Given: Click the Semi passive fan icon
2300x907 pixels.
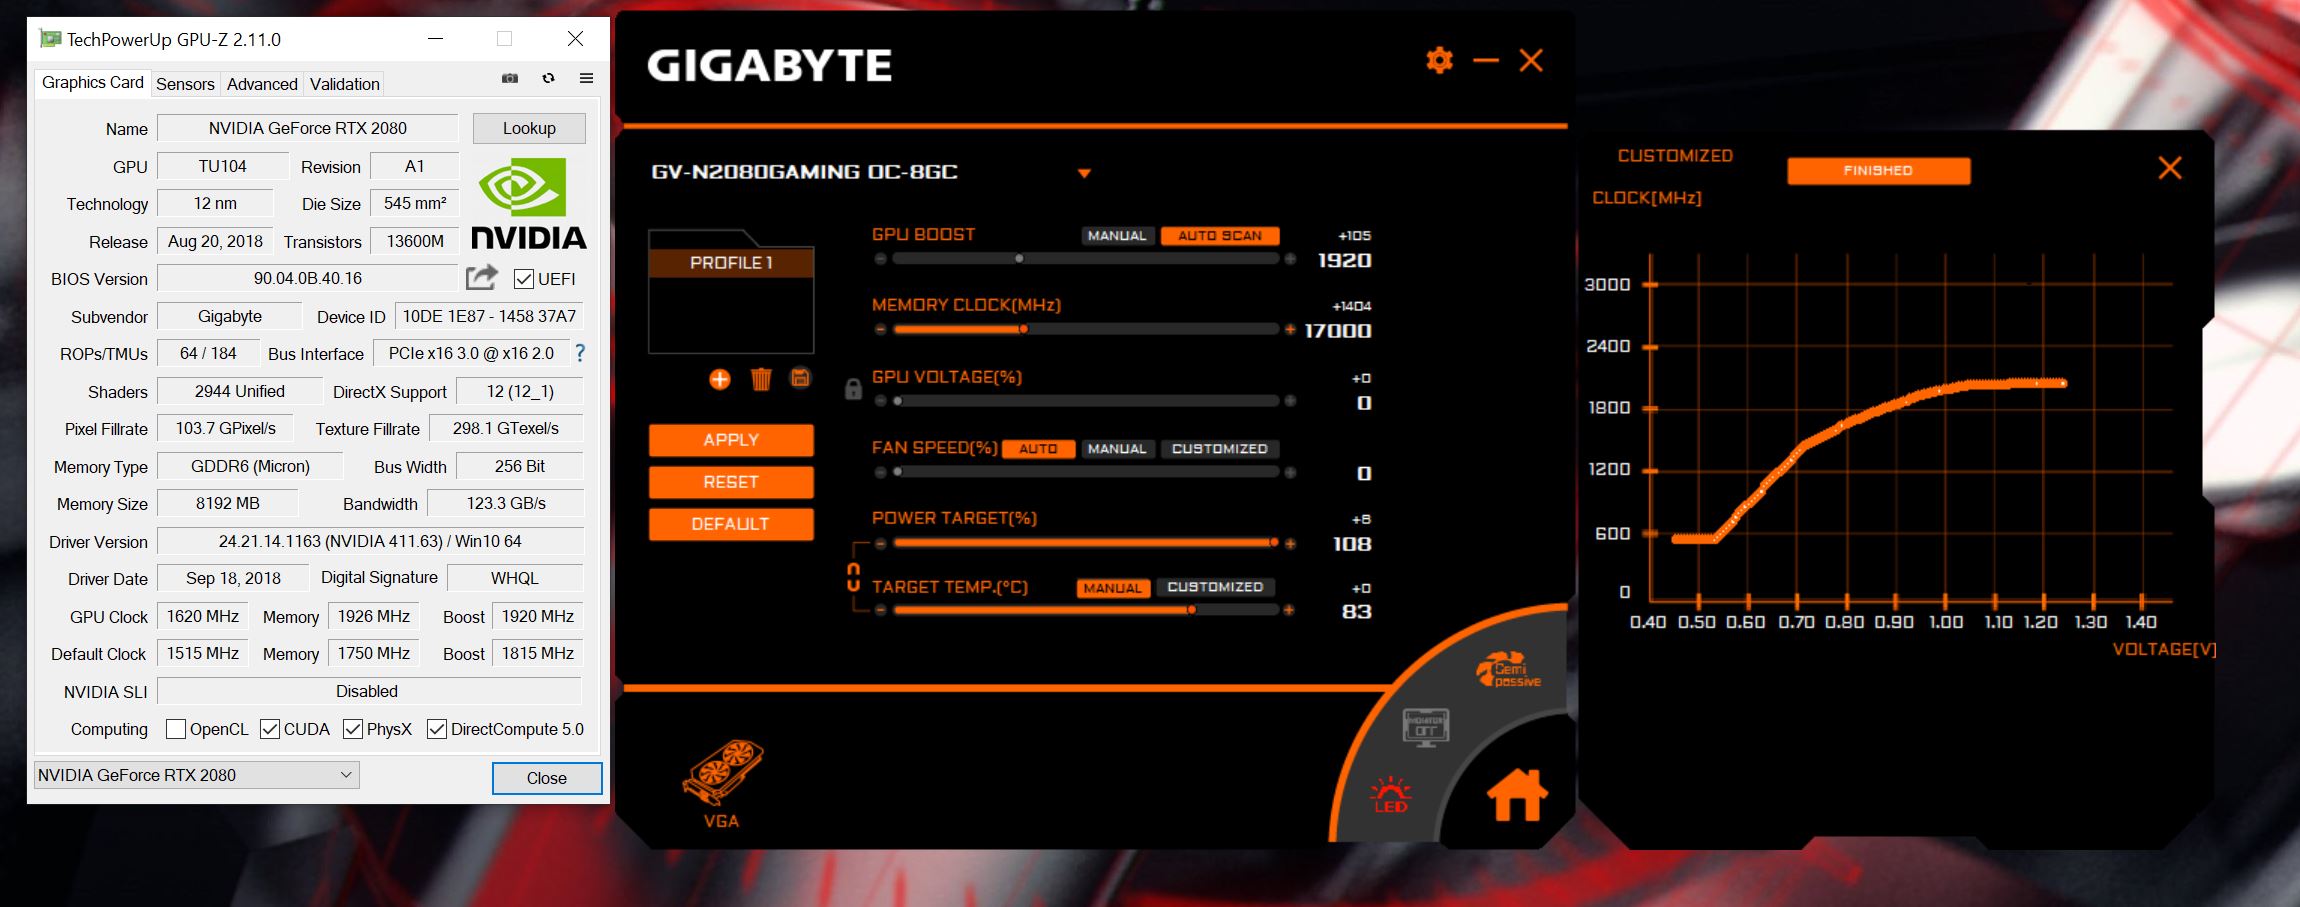Looking at the screenshot, I should pos(1509,669).
